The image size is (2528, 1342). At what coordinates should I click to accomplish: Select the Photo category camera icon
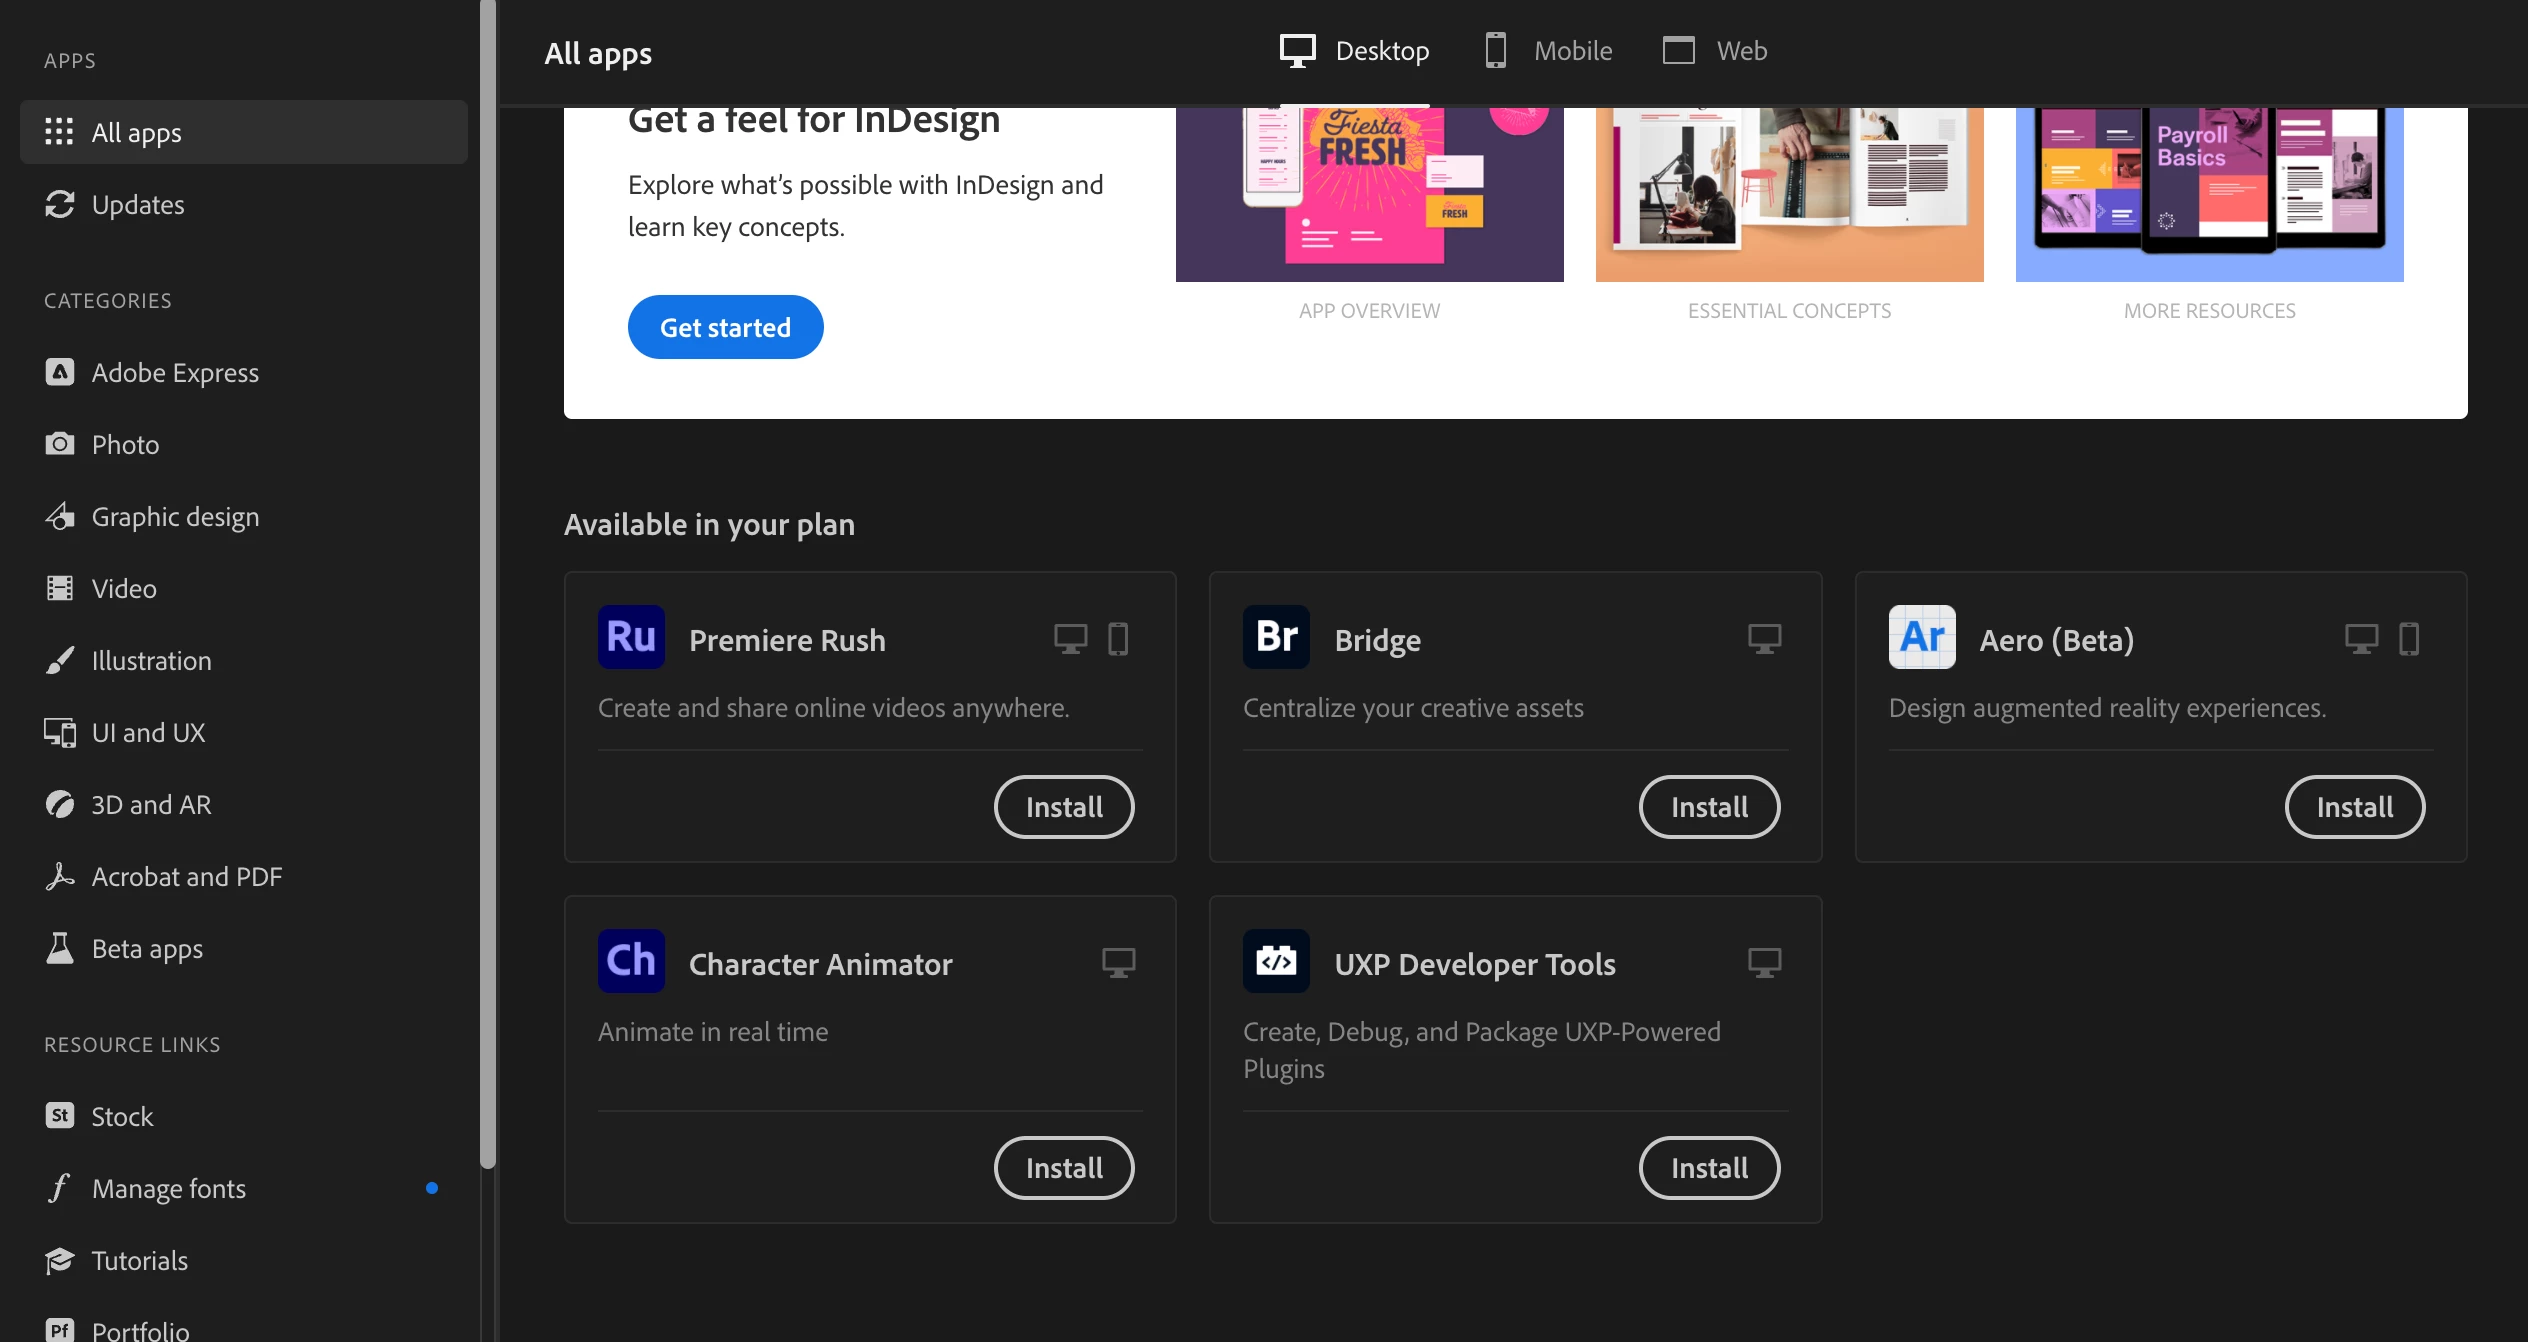(x=60, y=444)
